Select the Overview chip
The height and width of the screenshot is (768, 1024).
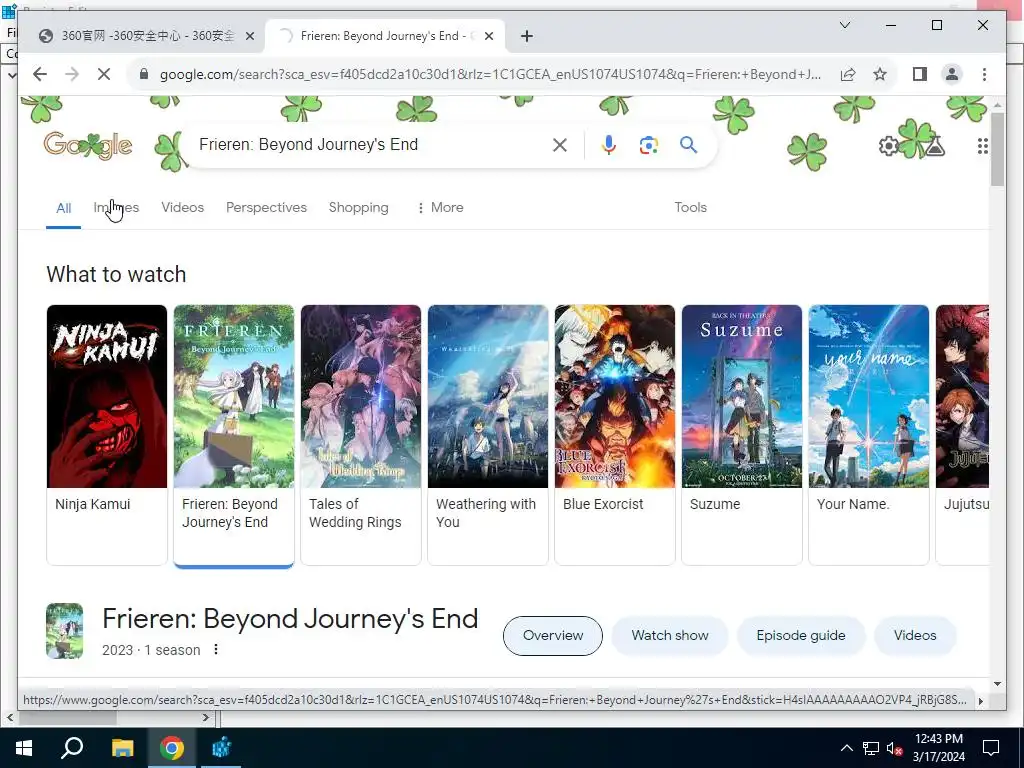pyautogui.click(x=552, y=635)
